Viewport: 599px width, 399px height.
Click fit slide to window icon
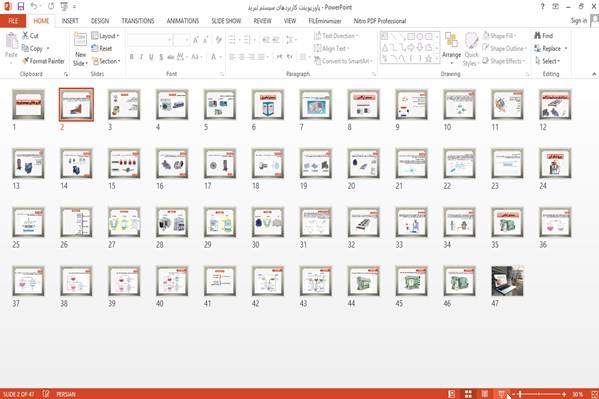tap(594, 394)
